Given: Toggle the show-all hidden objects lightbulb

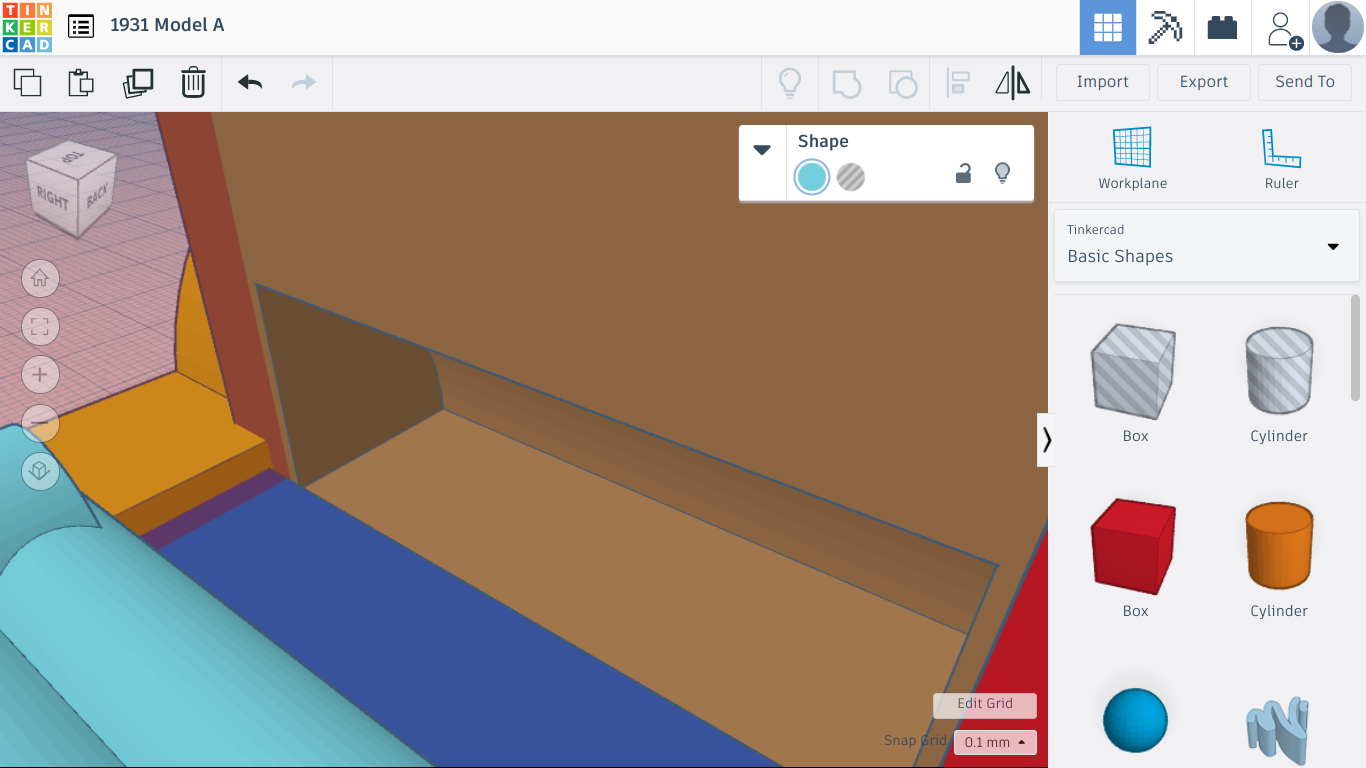Looking at the screenshot, I should click(x=790, y=83).
